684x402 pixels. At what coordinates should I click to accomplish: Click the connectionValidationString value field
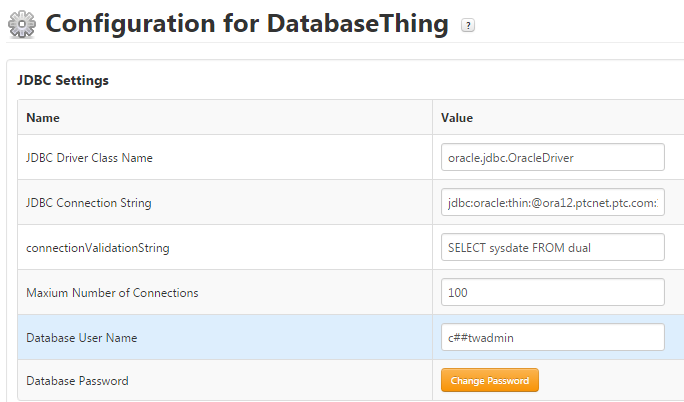tap(552, 247)
